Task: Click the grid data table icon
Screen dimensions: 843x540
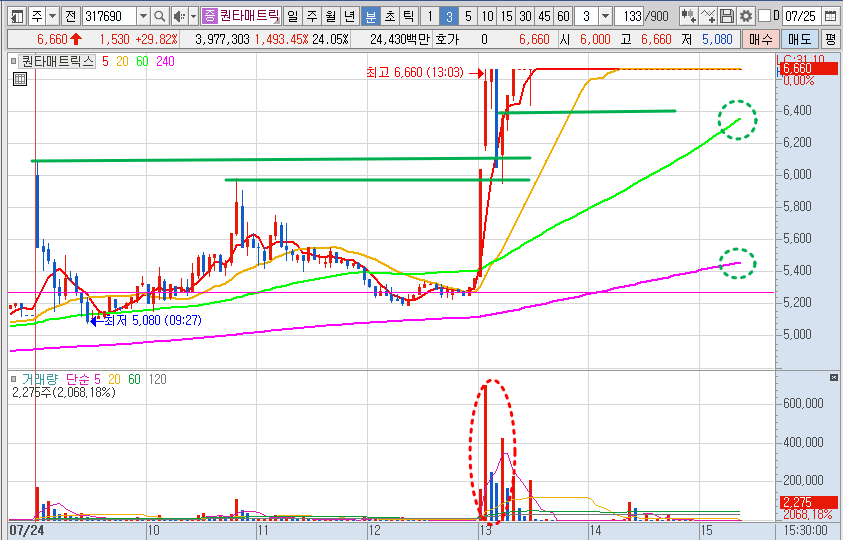Action: (x=20, y=79)
